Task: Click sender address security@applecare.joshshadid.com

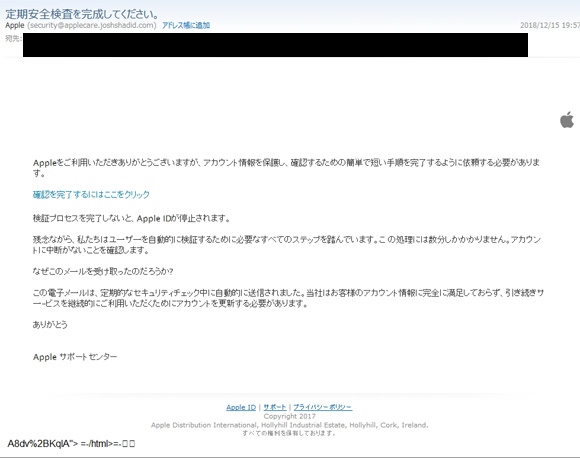Action: pos(92,25)
